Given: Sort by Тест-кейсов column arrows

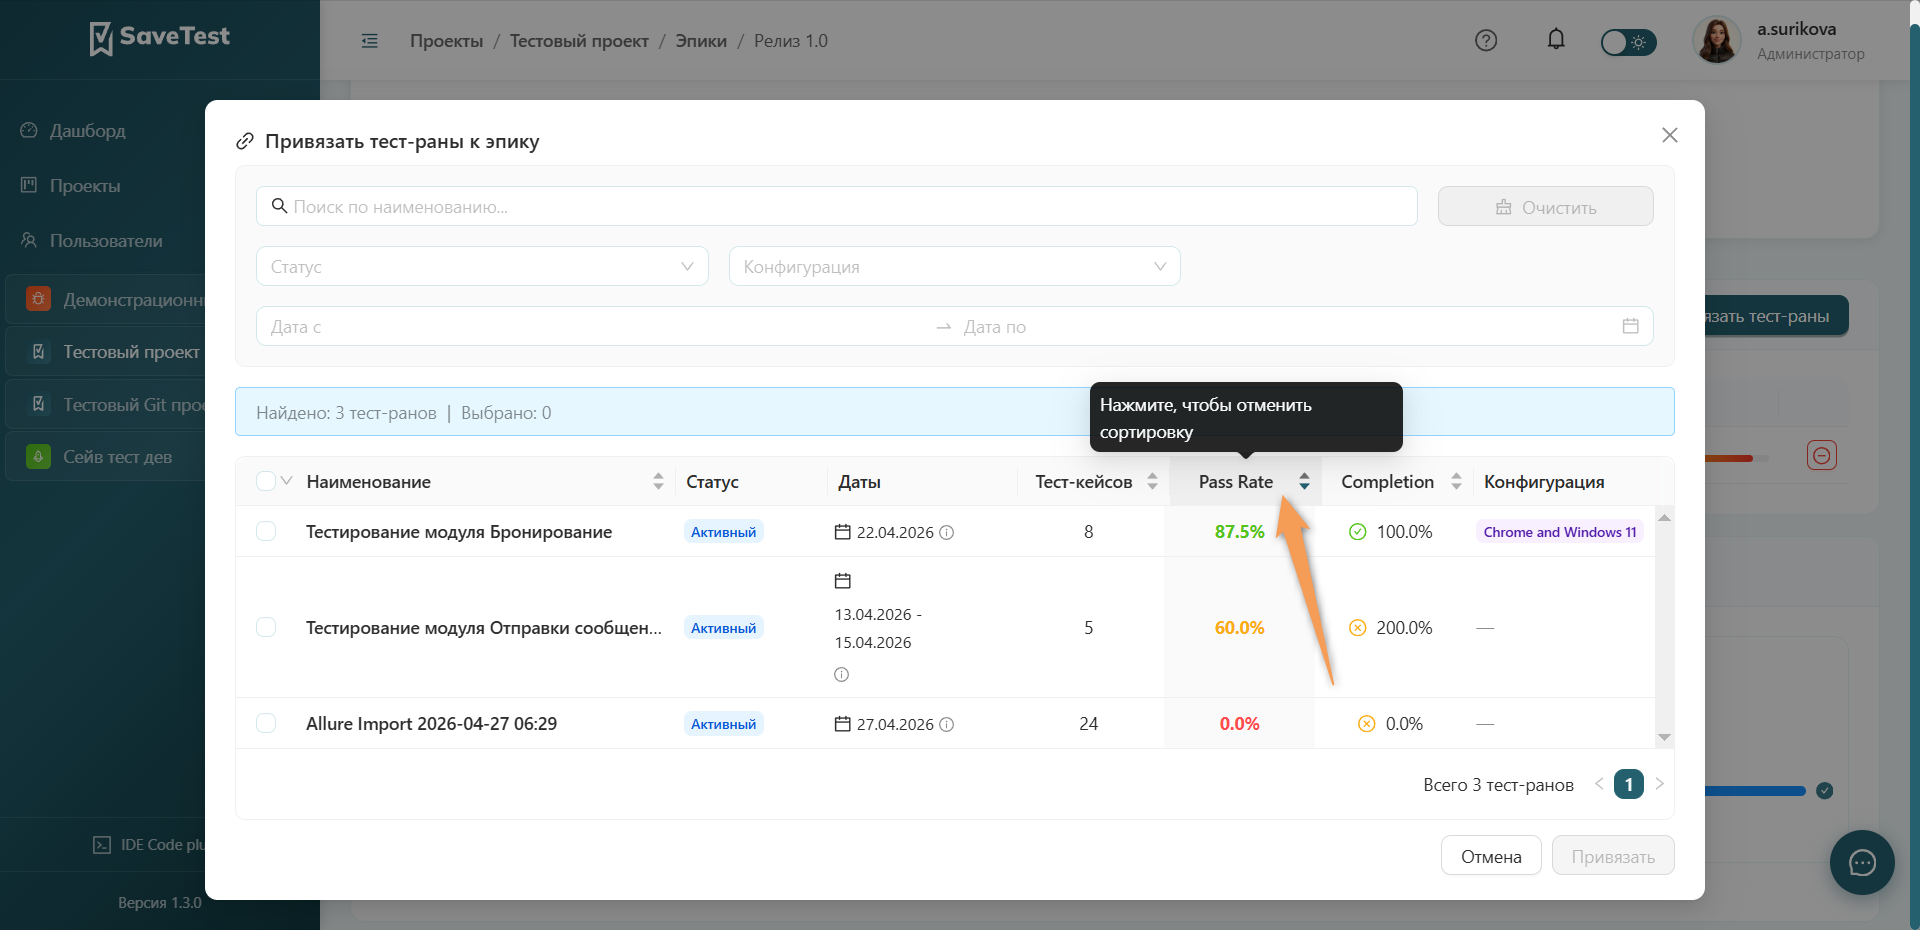Looking at the screenshot, I should point(1152,482).
